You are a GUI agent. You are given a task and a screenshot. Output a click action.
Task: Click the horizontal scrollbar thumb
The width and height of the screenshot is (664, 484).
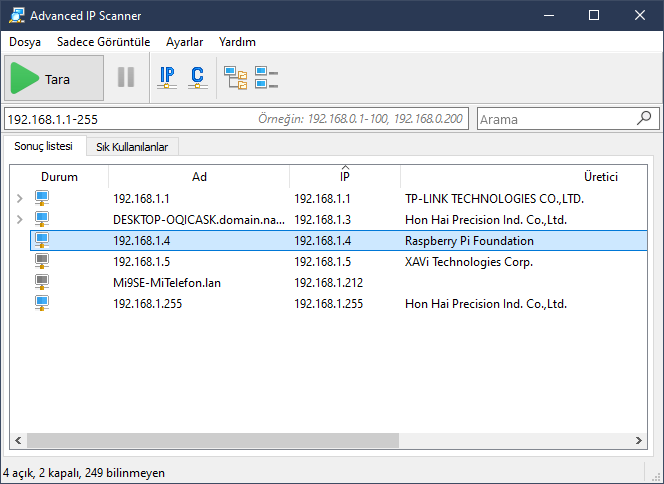[213, 440]
